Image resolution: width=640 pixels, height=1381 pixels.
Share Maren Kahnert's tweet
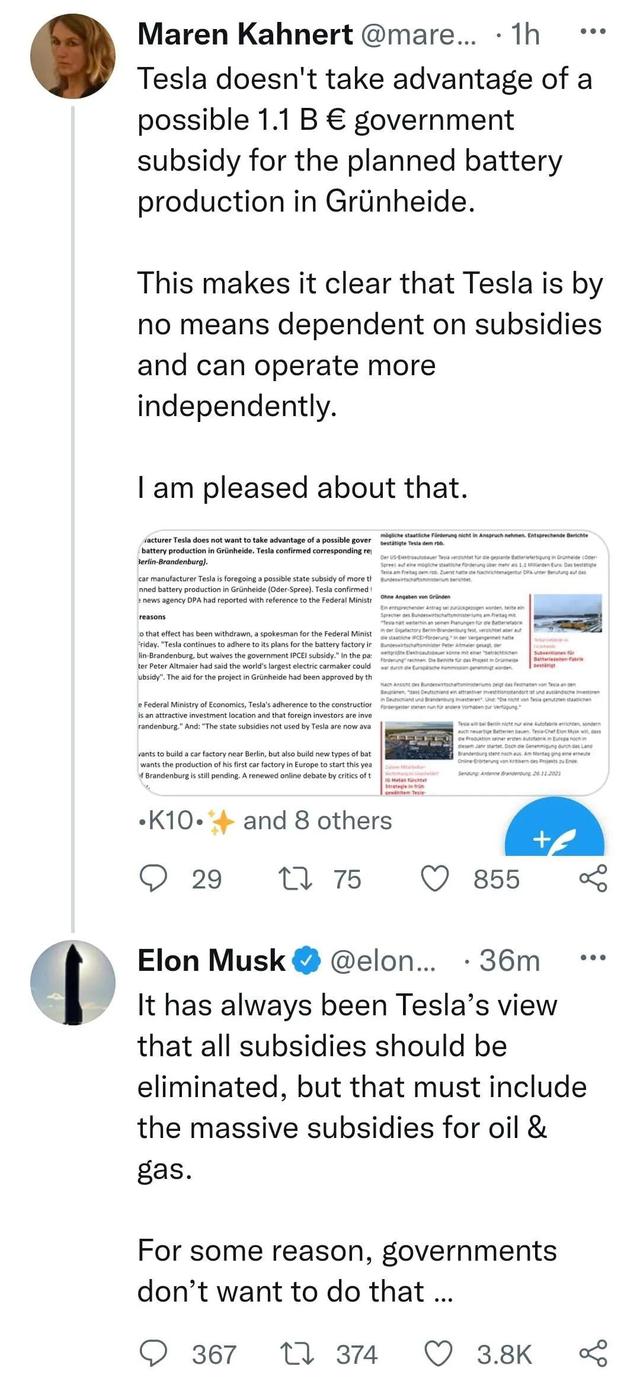593,879
